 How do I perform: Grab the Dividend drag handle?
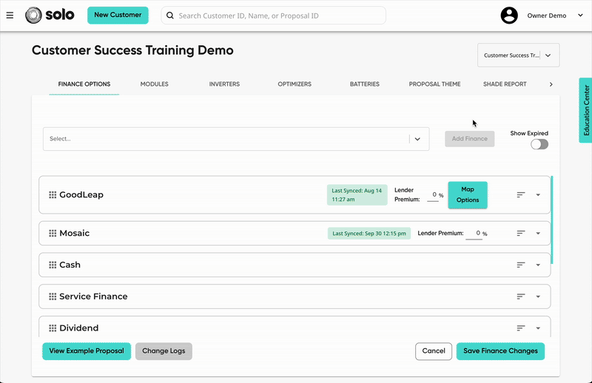click(52, 328)
